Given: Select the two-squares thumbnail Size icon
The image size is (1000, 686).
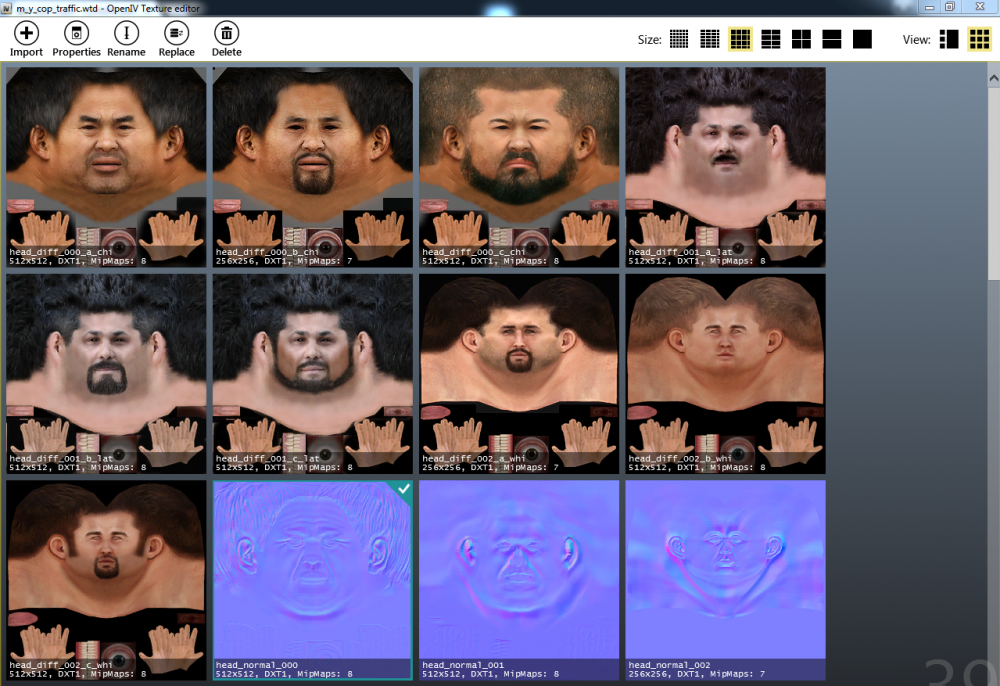Looking at the screenshot, I should tap(831, 39).
